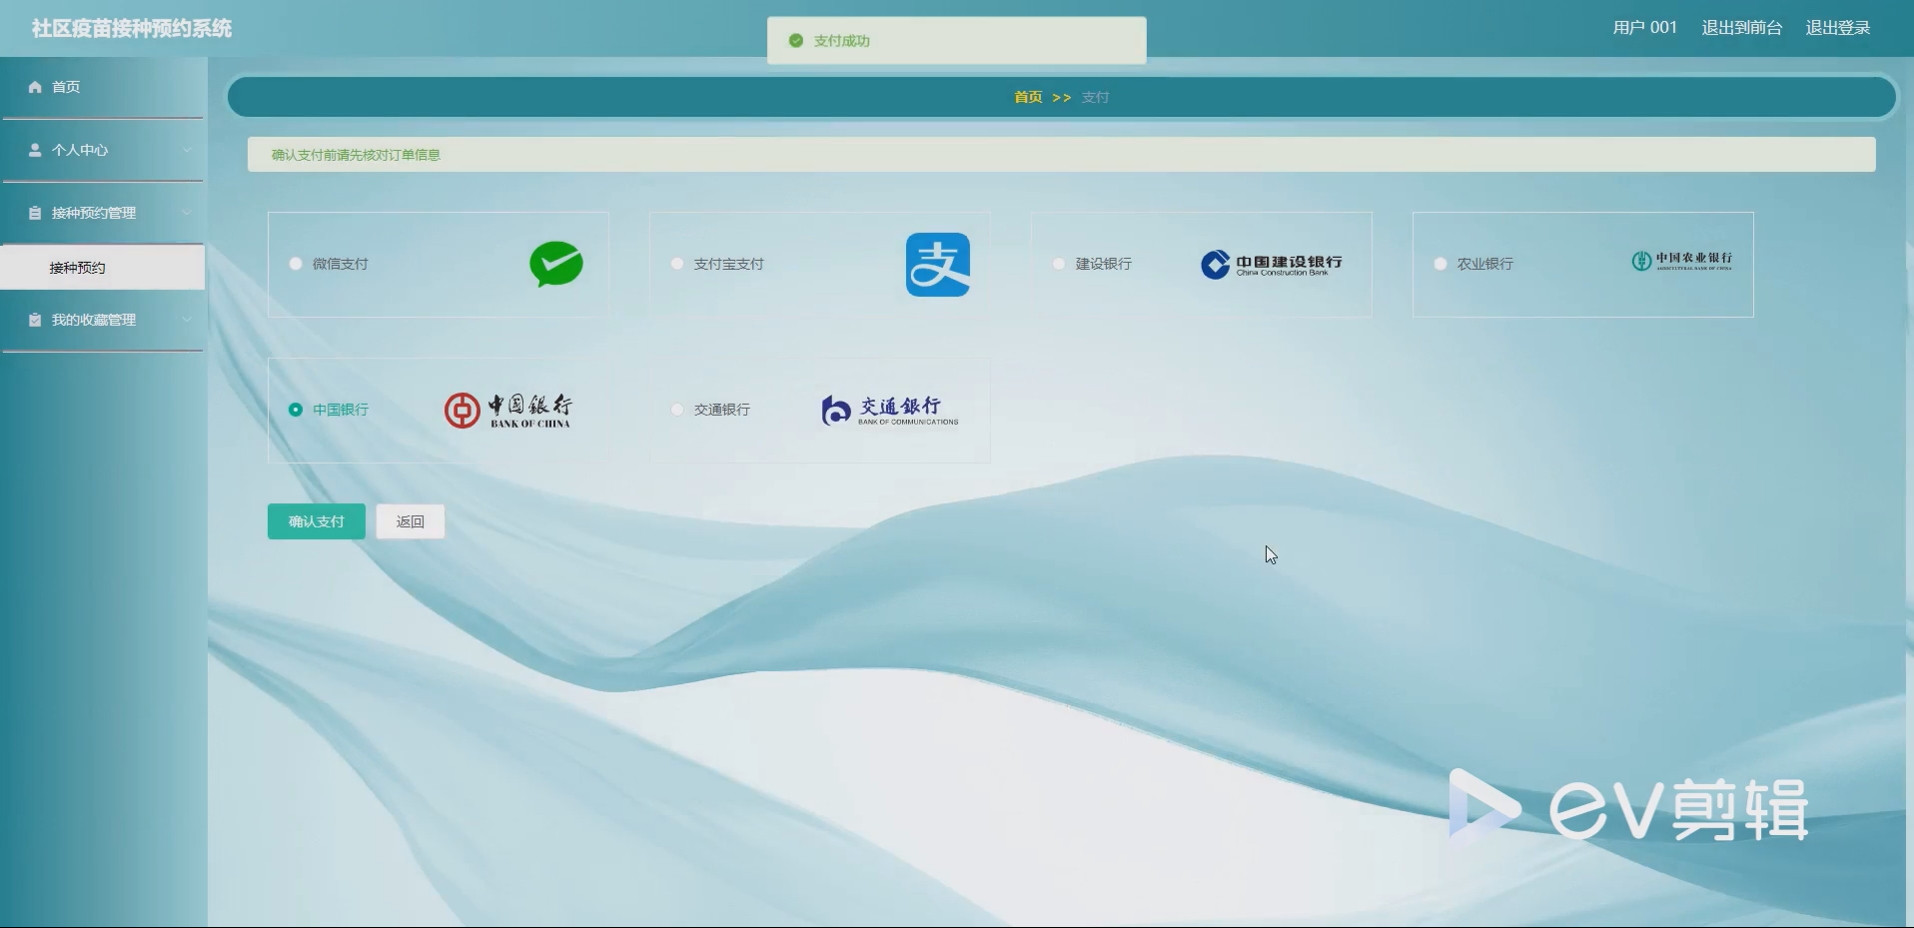Image resolution: width=1914 pixels, height=928 pixels.
Task: Select the 建设银行 radio button
Action: (1059, 264)
